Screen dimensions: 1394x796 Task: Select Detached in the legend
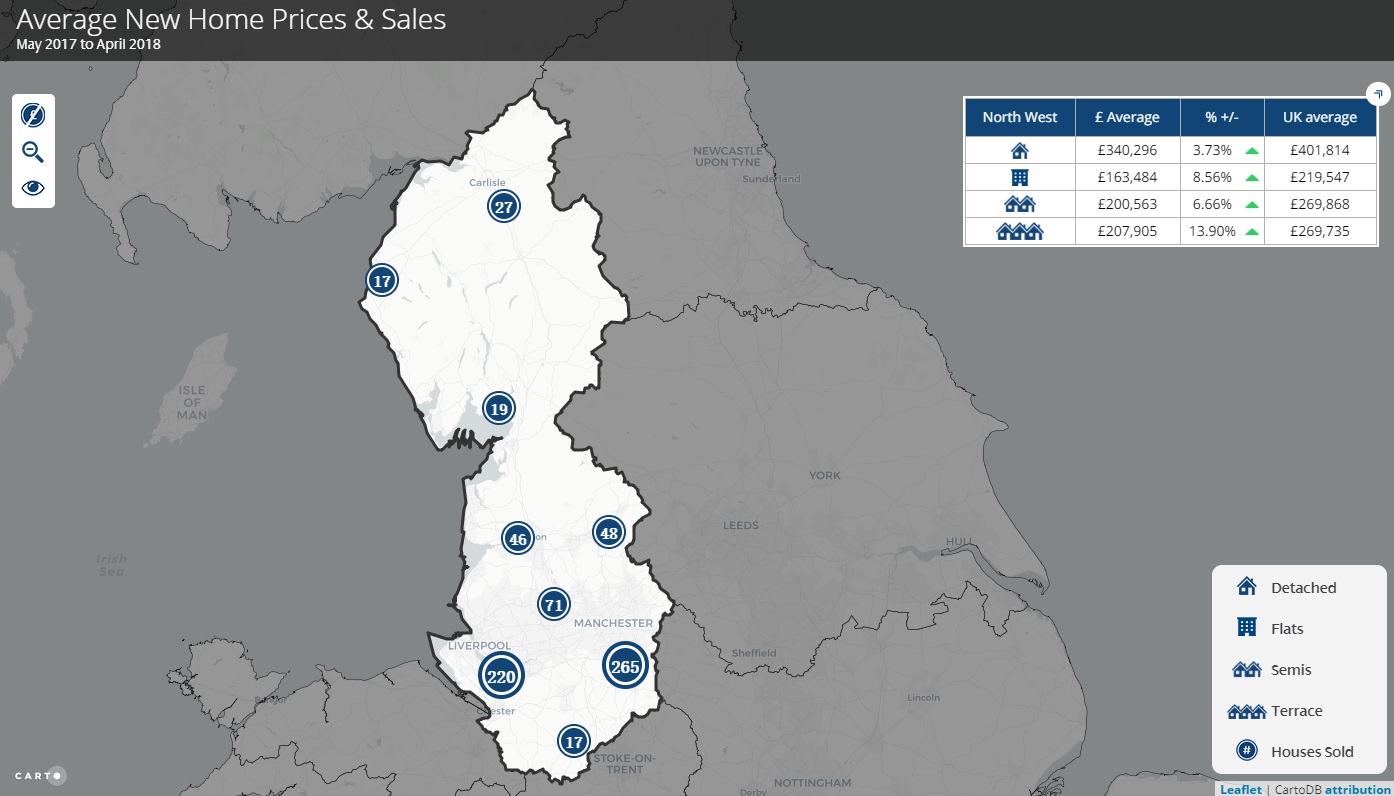(1302, 588)
